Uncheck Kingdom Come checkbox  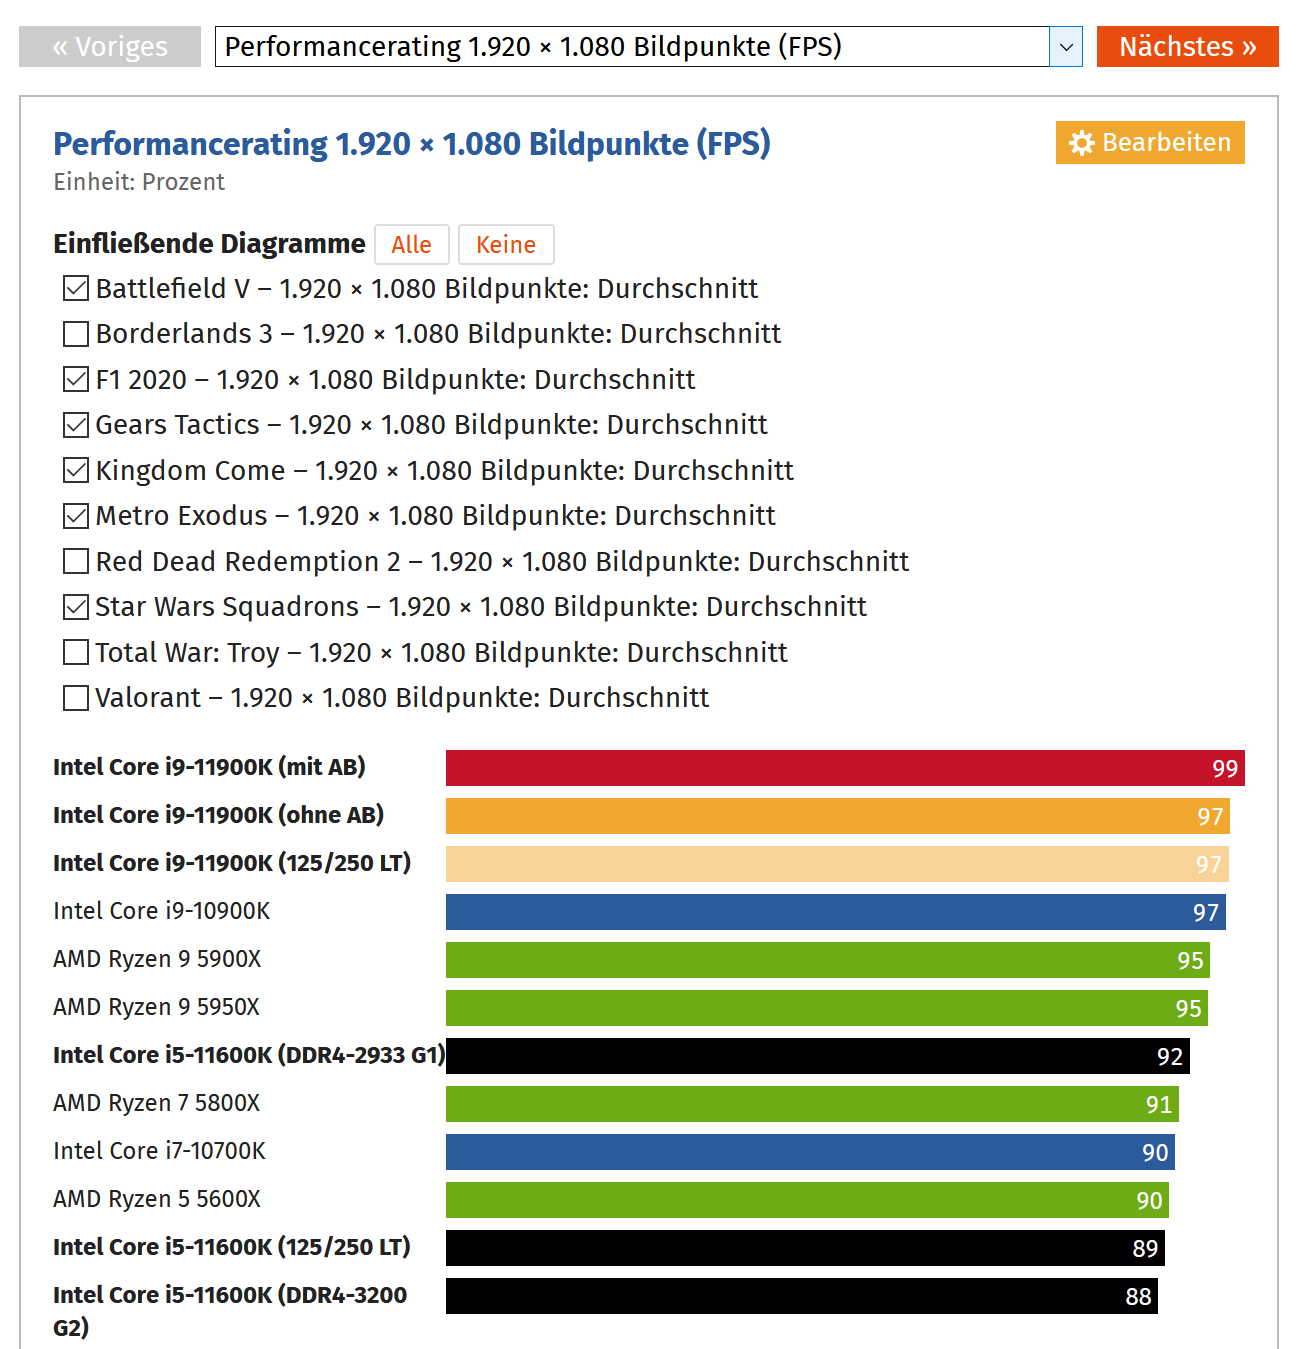coord(76,471)
